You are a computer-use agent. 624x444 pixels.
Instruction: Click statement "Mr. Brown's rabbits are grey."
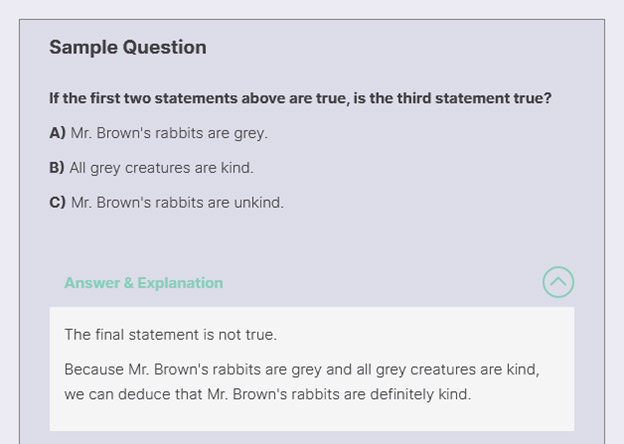(x=169, y=133)
